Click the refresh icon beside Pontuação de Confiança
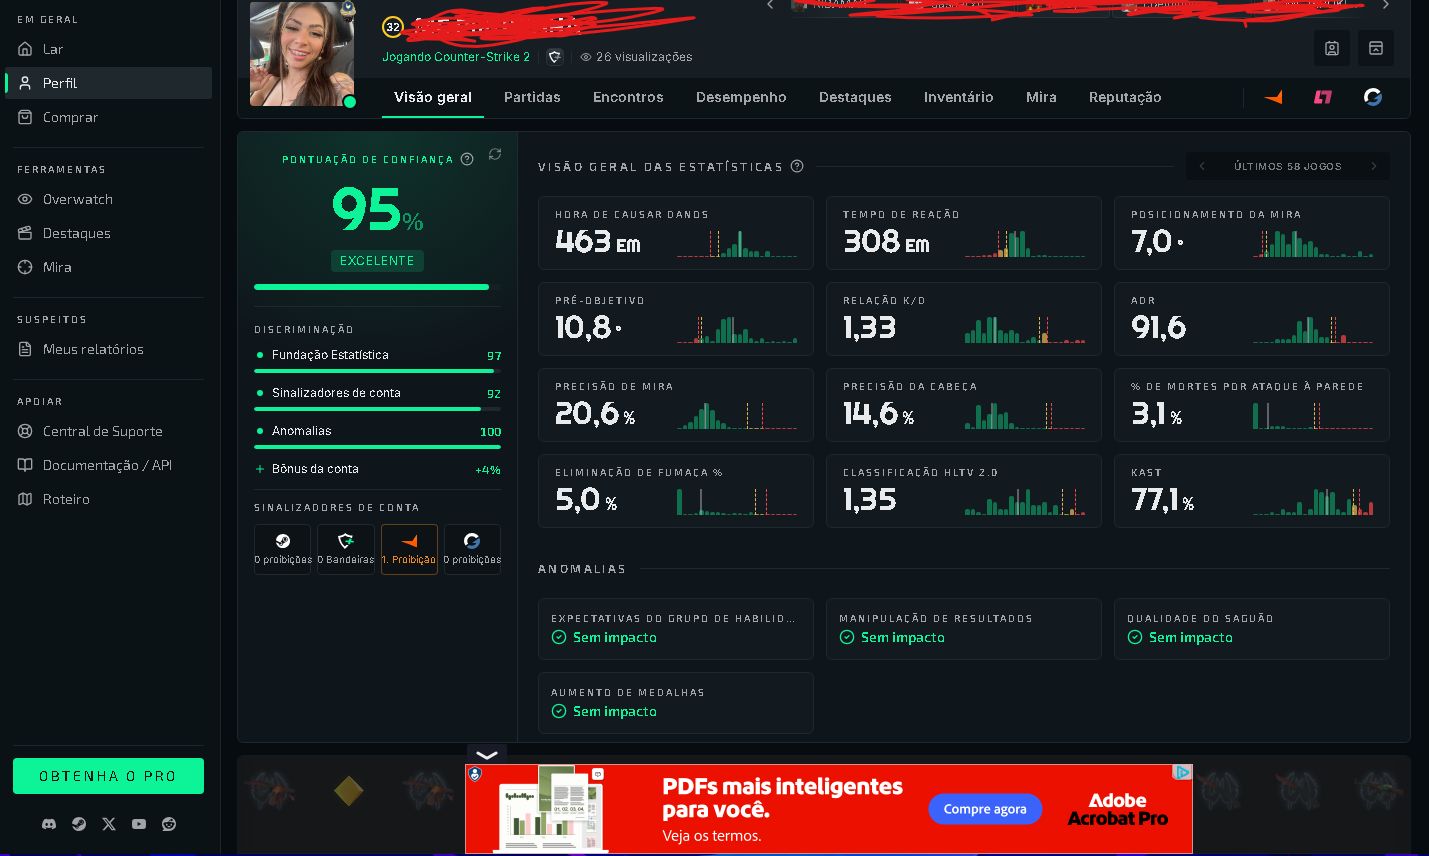 (495, 154)
